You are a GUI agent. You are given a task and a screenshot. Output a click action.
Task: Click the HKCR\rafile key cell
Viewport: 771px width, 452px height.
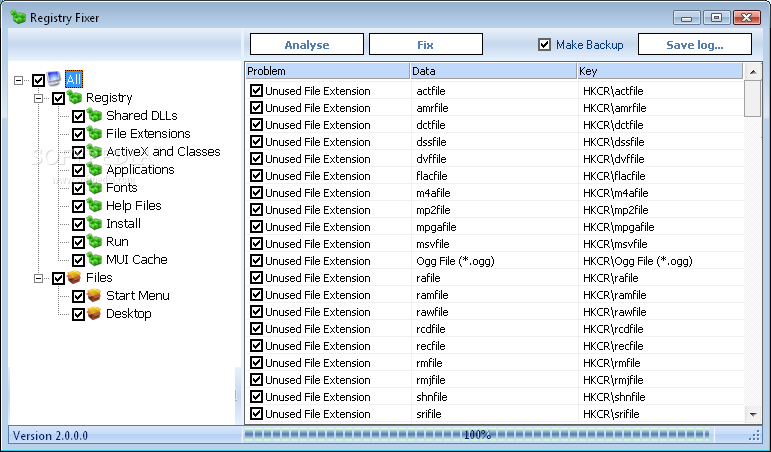(x=611, y=278)
